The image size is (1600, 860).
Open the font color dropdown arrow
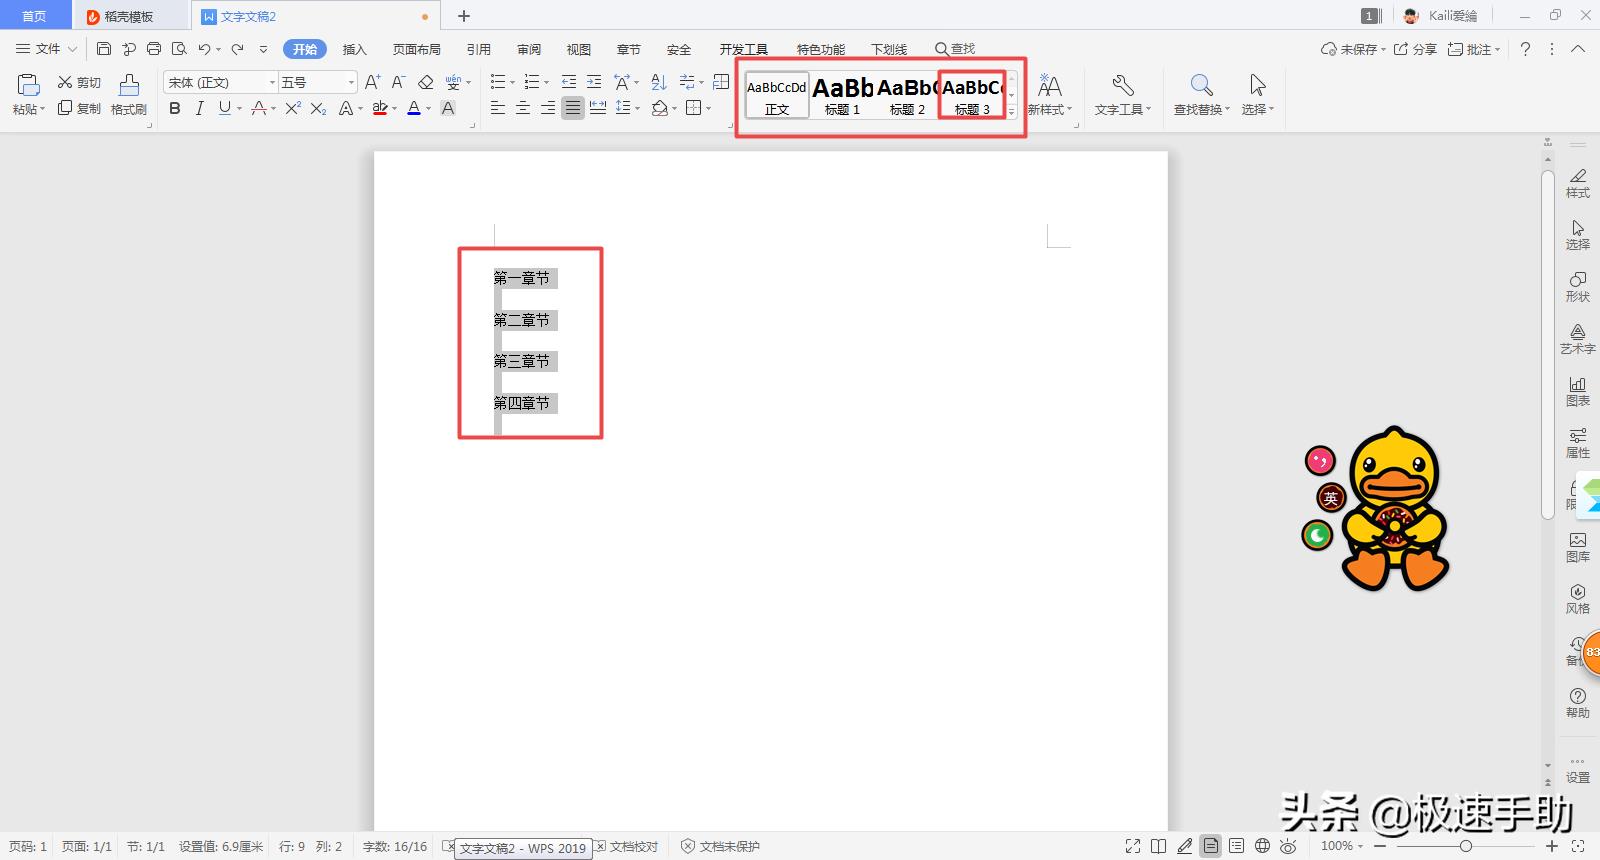(428, 109)
